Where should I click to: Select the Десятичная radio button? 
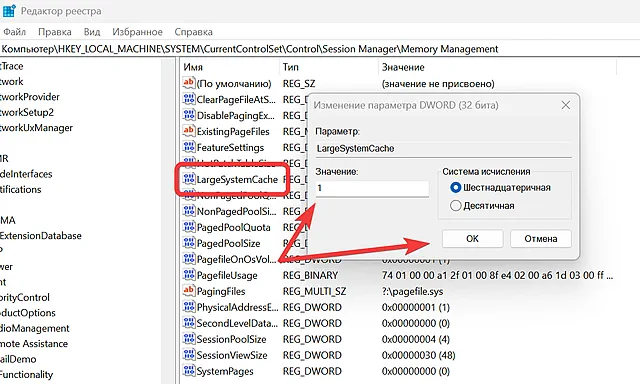[456, 205]
